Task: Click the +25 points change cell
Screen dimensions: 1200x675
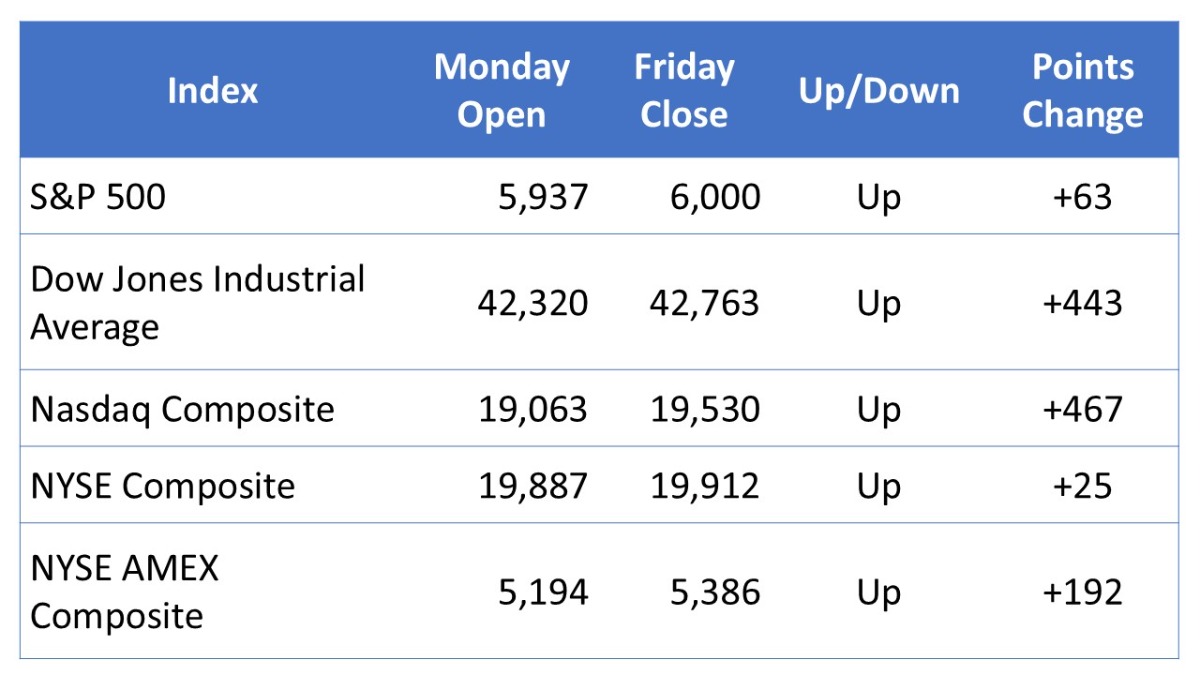Action: (1082, 486)
